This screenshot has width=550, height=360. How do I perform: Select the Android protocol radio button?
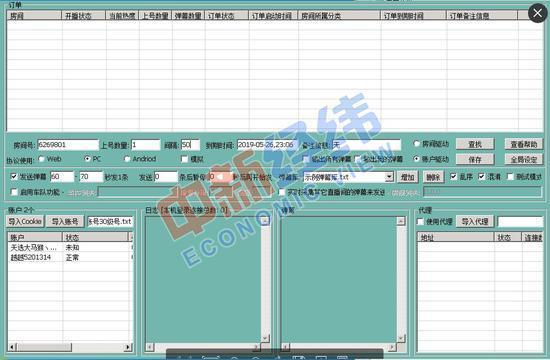point(127,159)
